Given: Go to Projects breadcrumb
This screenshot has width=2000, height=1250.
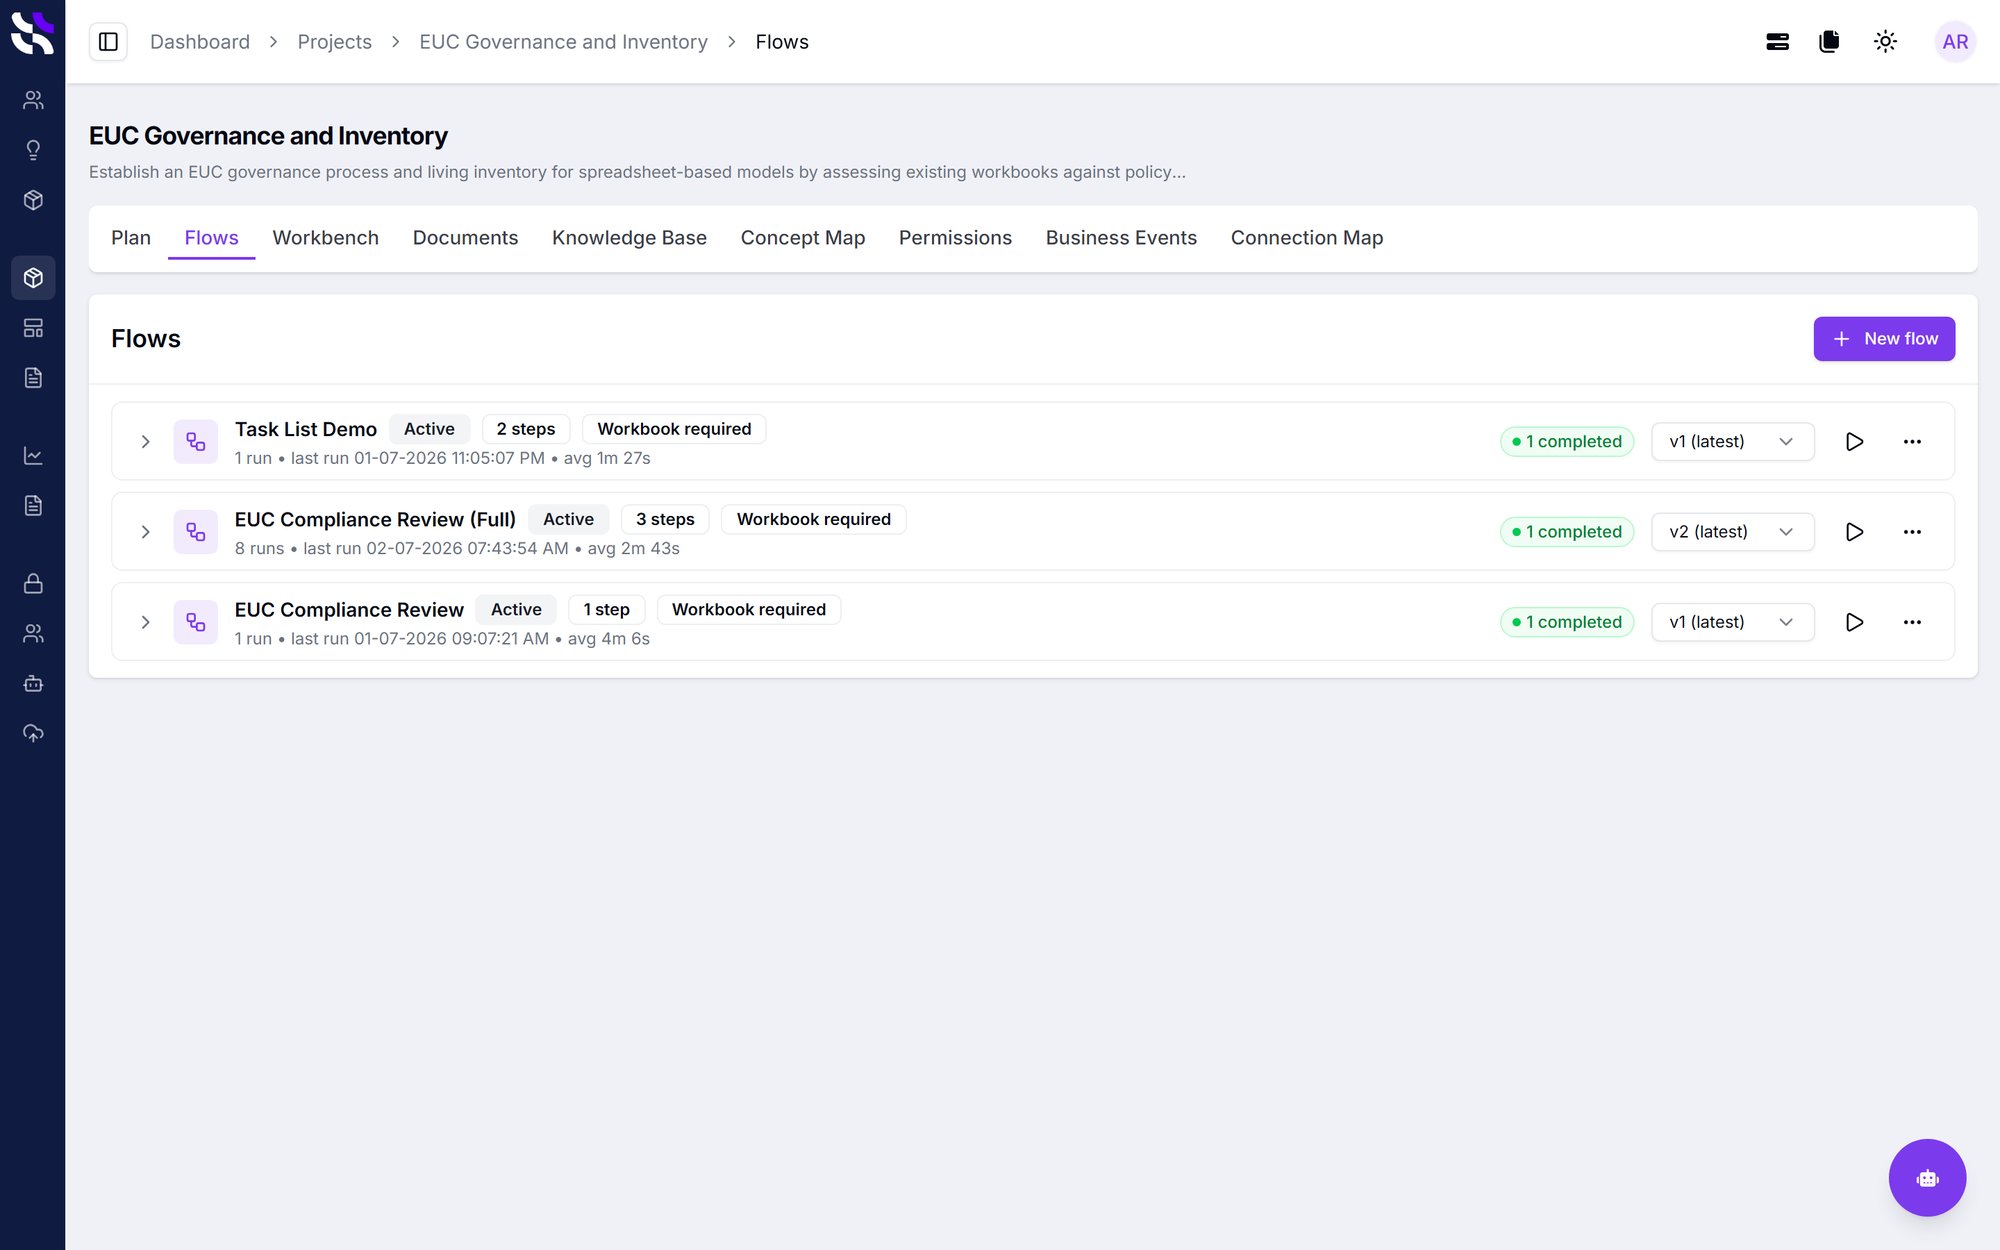Looking at the screenshot, I should coord(334,42).
